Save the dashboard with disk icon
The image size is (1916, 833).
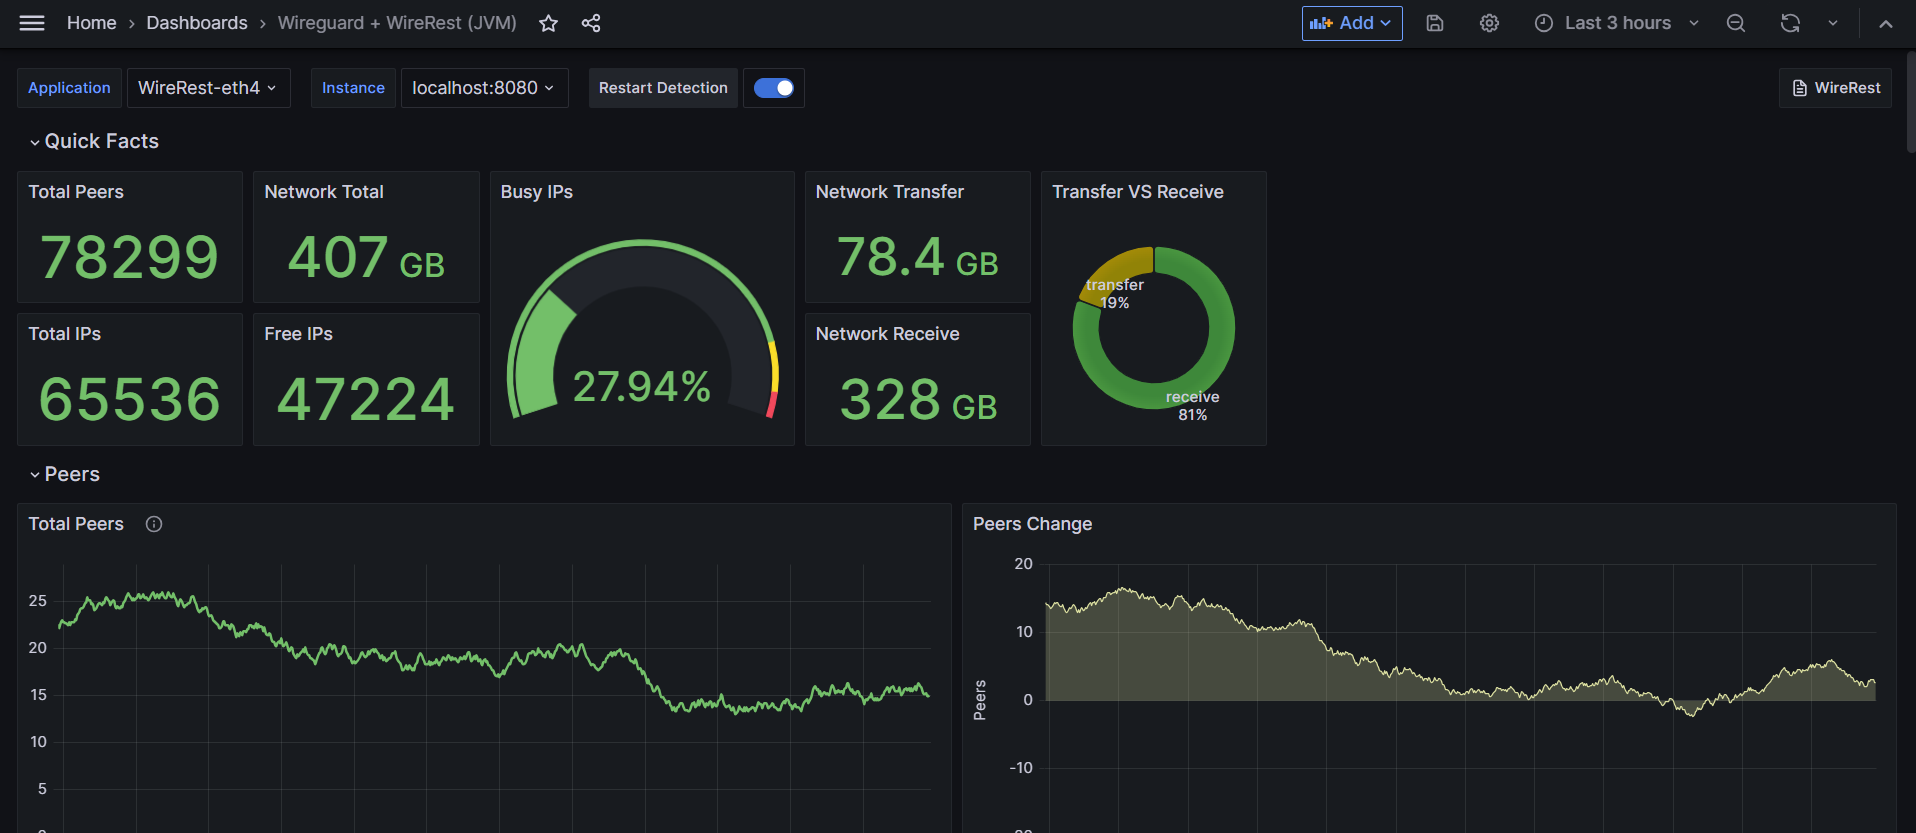(1435, 23)
